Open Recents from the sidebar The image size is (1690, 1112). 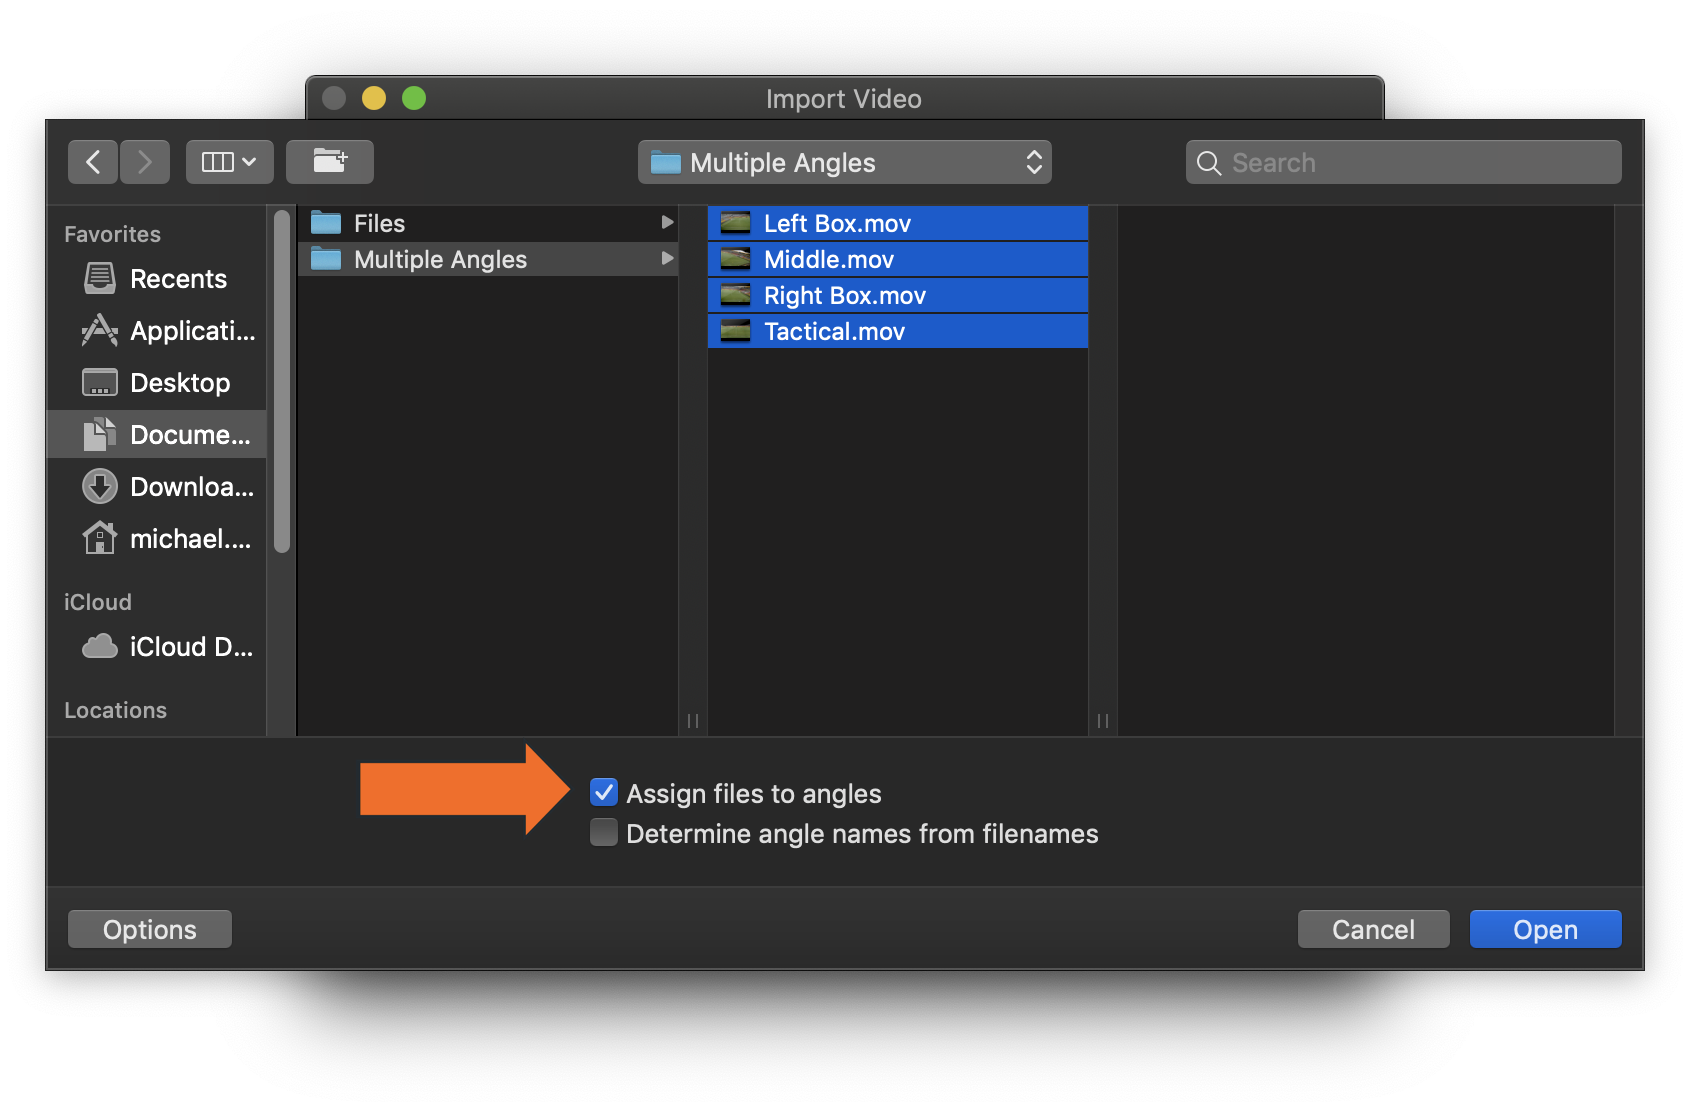[177, 279]
